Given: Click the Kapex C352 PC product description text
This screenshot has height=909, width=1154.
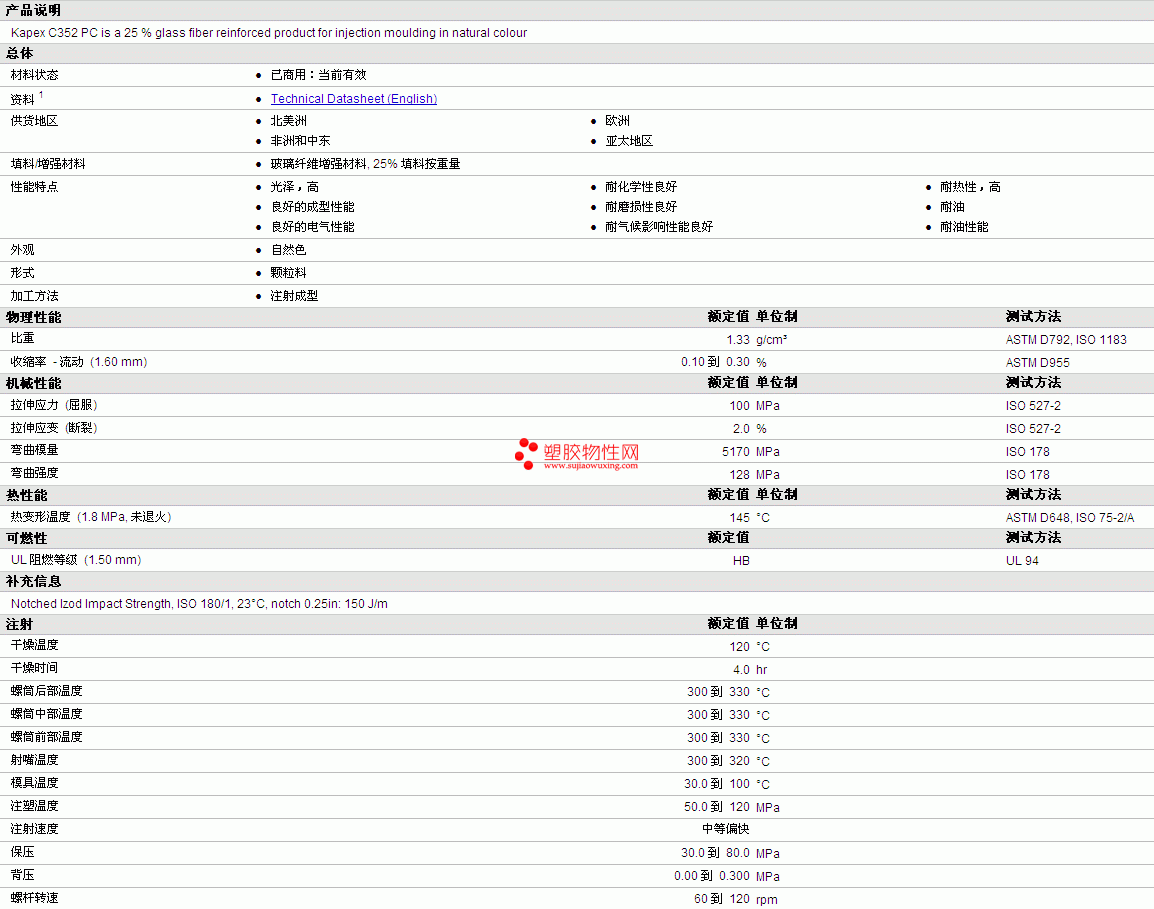Looking at the screenshot, I should (269, 33).
